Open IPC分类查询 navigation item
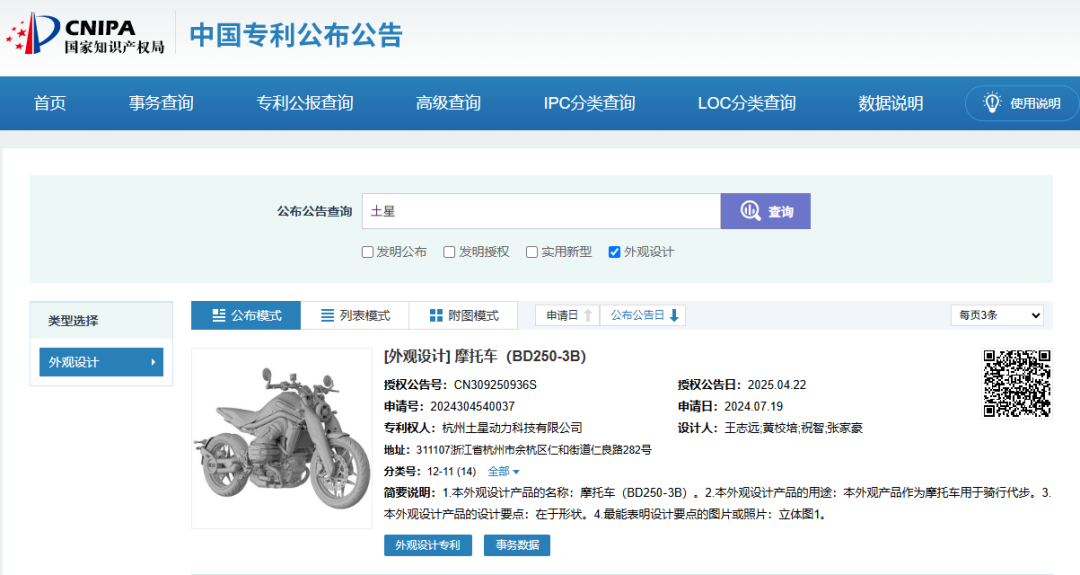1080x575 pixels. point(590,103)
